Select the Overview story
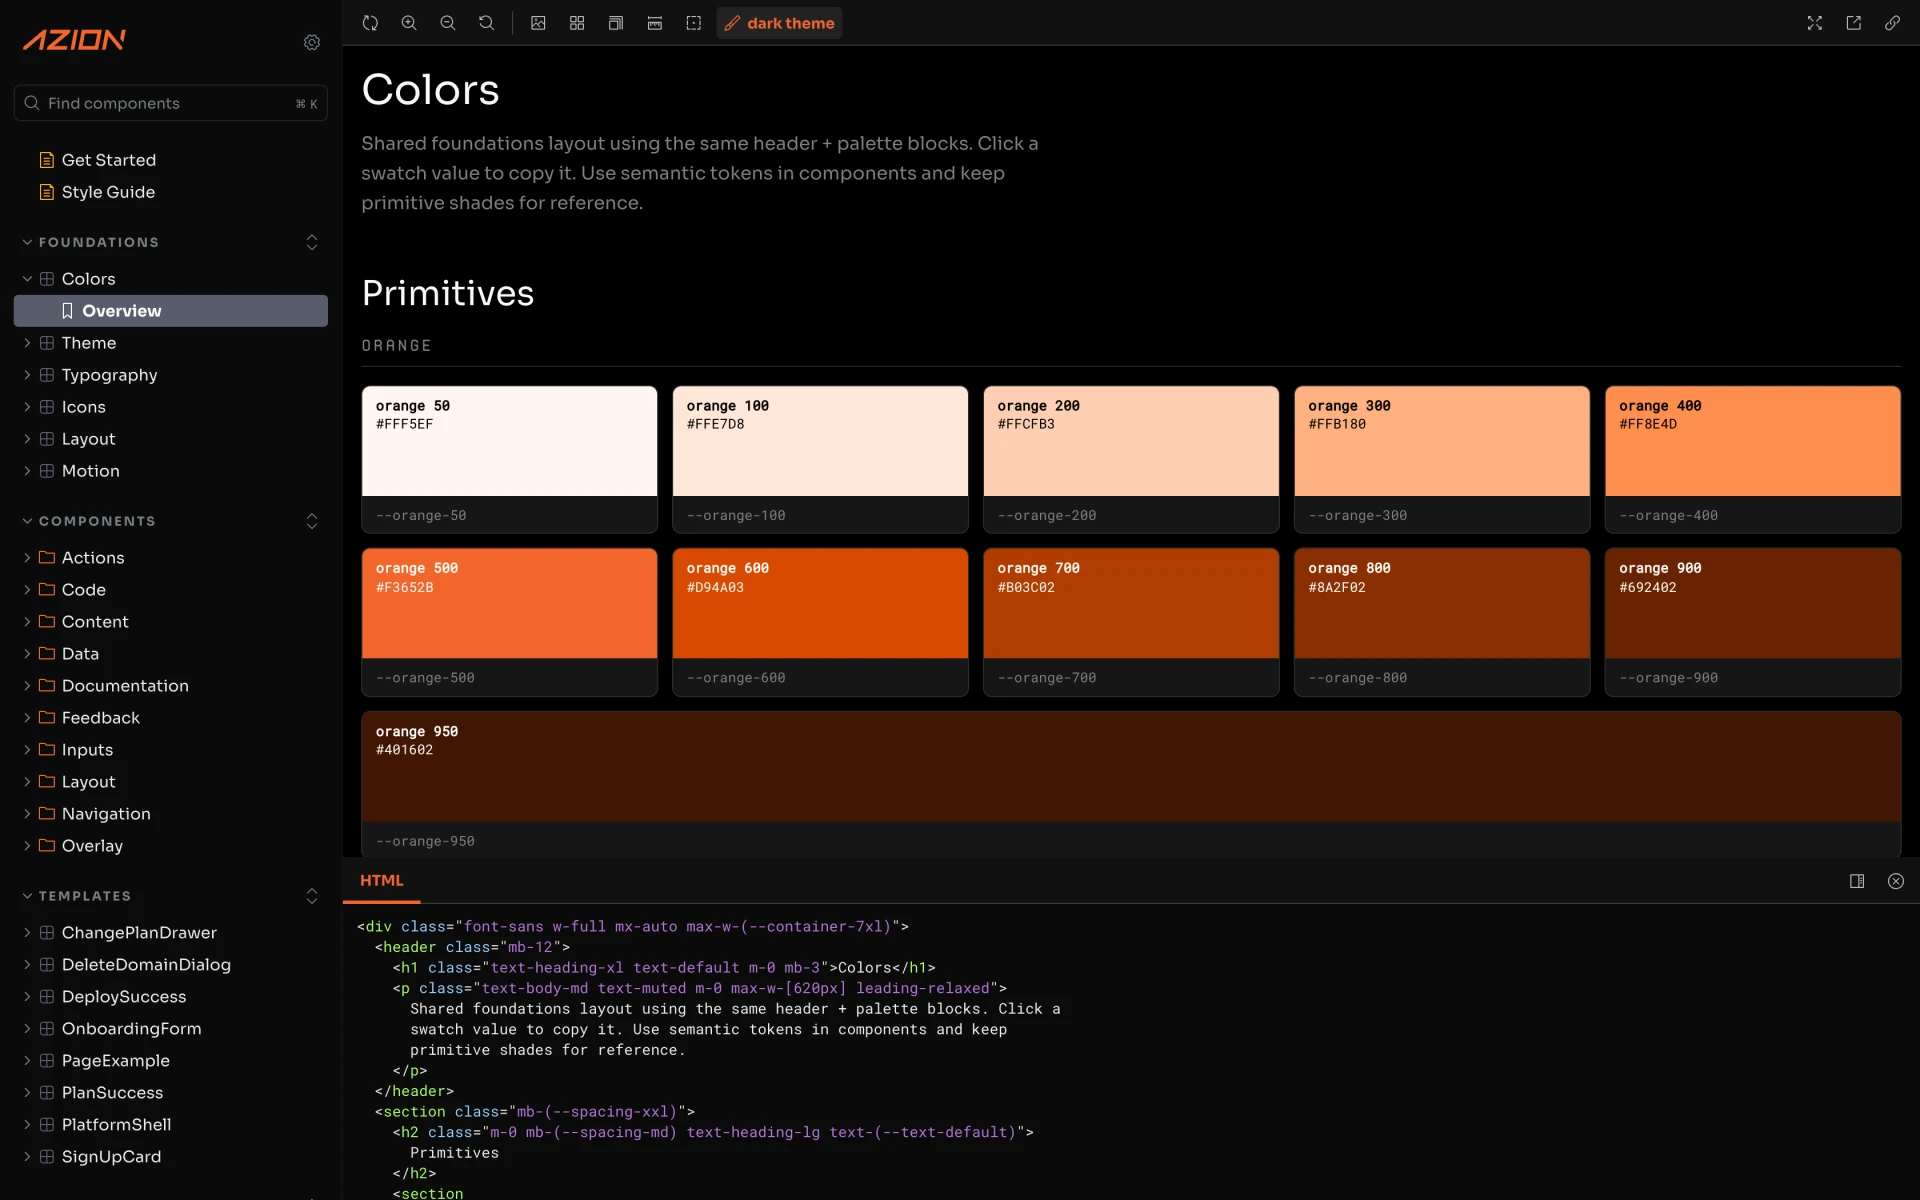1920x1200 pixels. (171, 311)
